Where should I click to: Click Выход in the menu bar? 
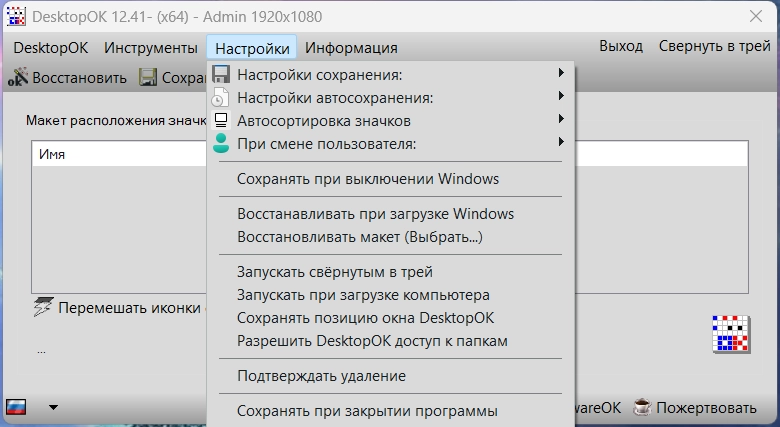[621, 46]
